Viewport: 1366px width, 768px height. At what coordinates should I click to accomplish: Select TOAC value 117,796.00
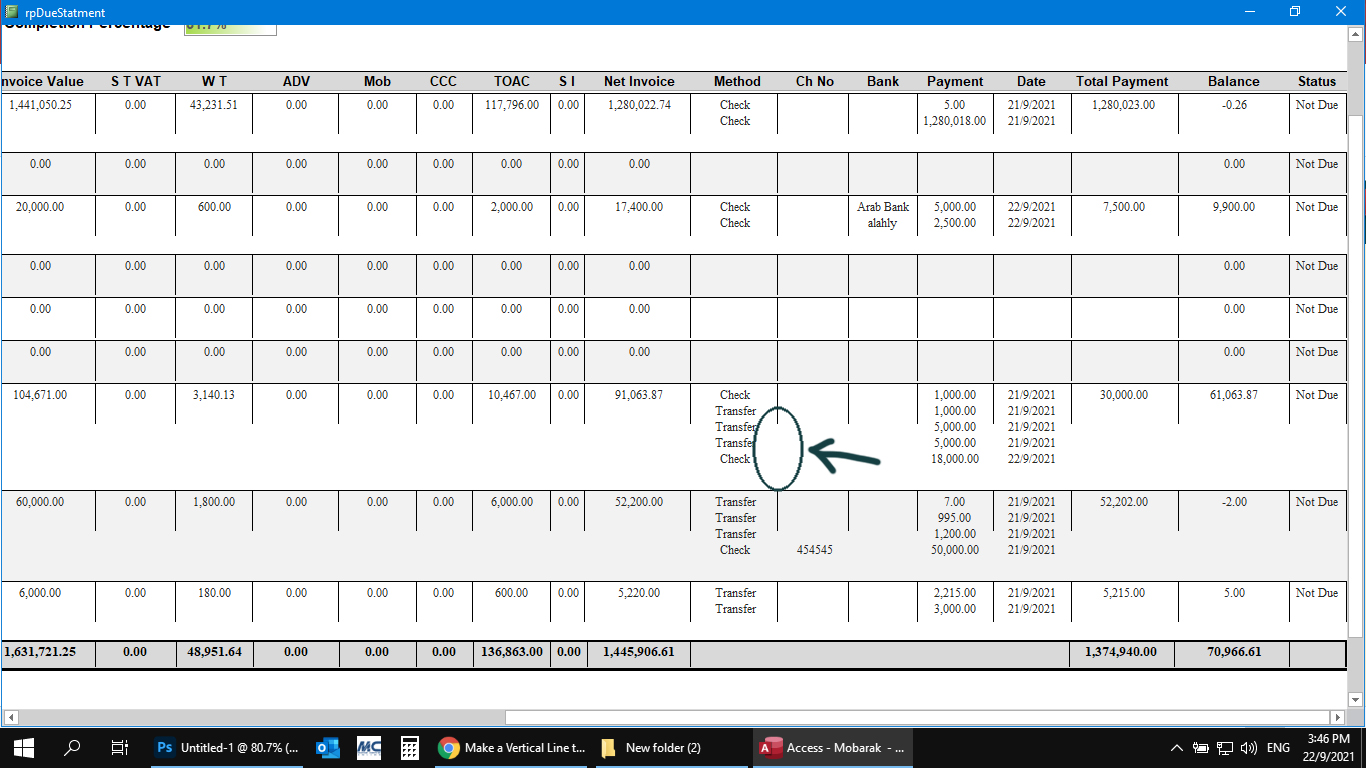click(511, 104)
